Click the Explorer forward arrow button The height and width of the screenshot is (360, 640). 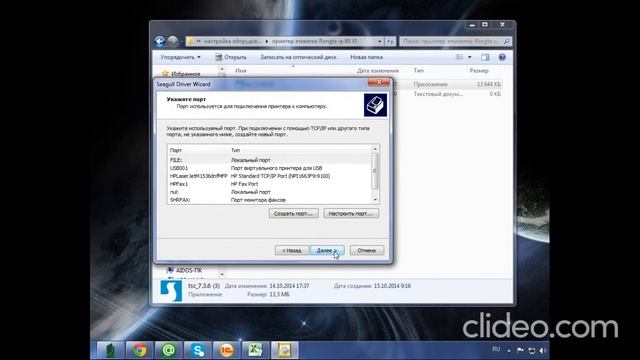tap(173, 41)
